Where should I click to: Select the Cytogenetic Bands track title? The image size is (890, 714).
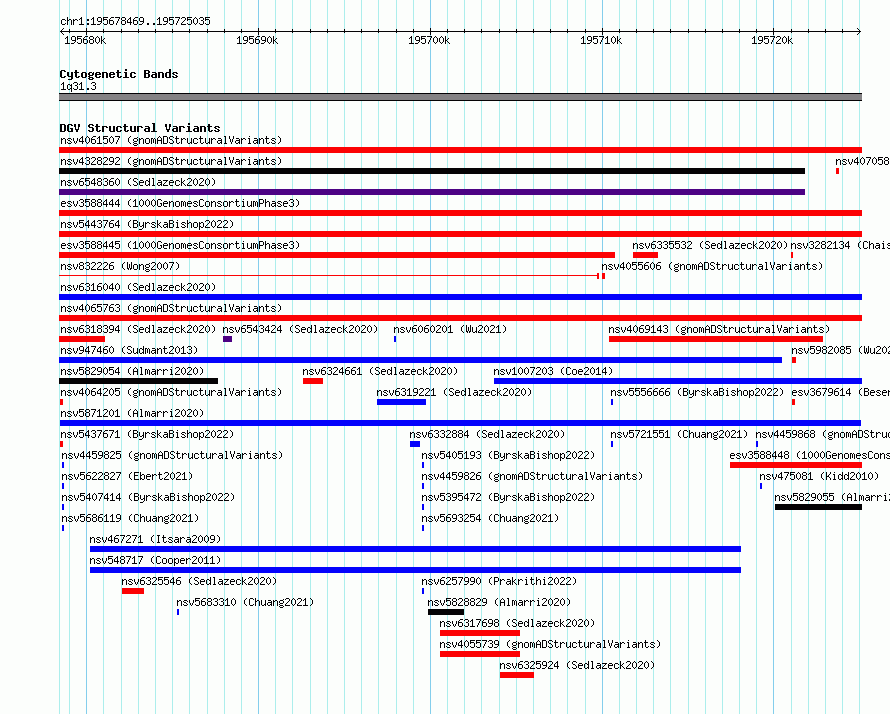point(119,74)
